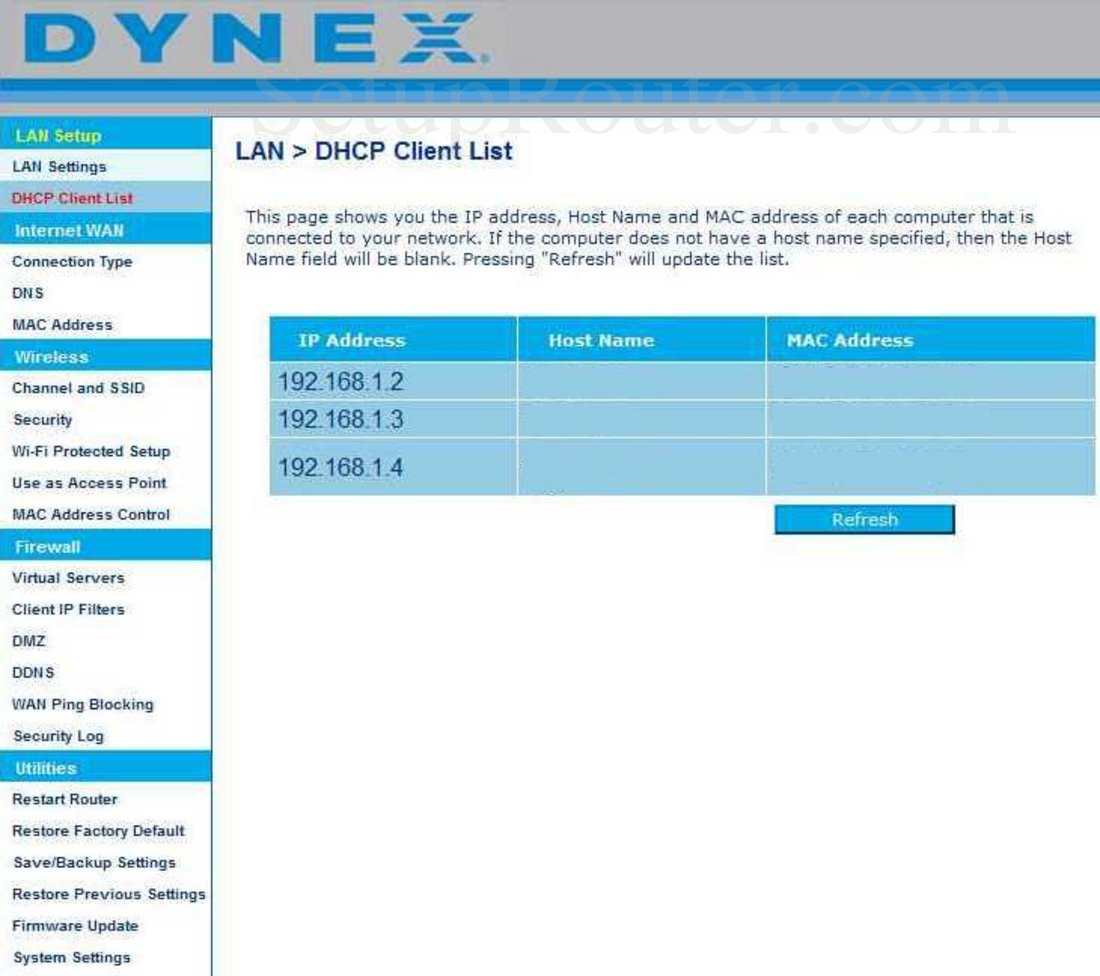Open wireless Security settings
The width and height of the screenshot is (1100, 976).
(43, 419)
